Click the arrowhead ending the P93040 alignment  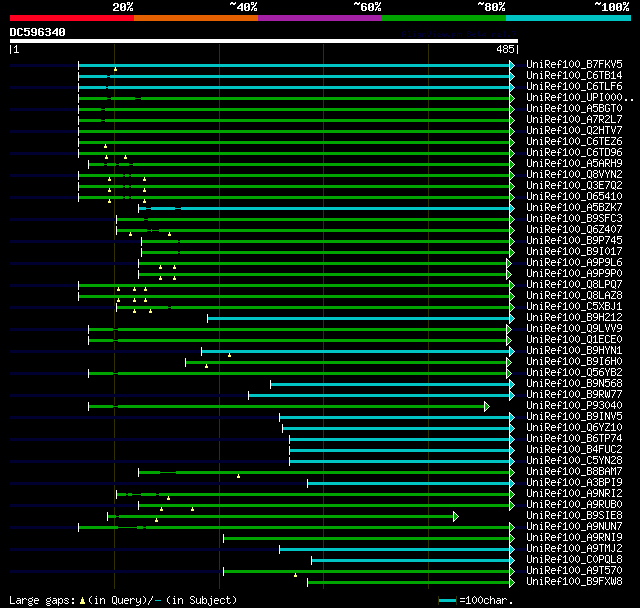click(487, 406)
